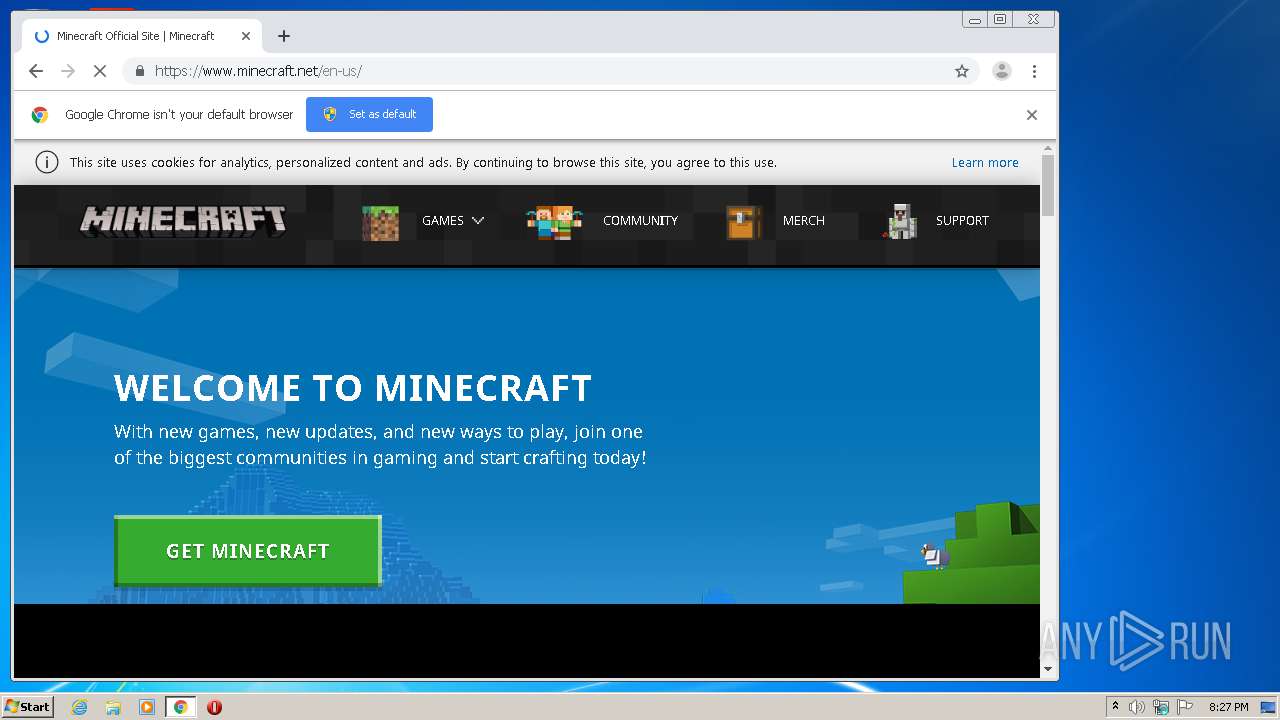Select the Minecraft Official Site tab
The width and height of the screenshot is (1280, 720).
142,36
